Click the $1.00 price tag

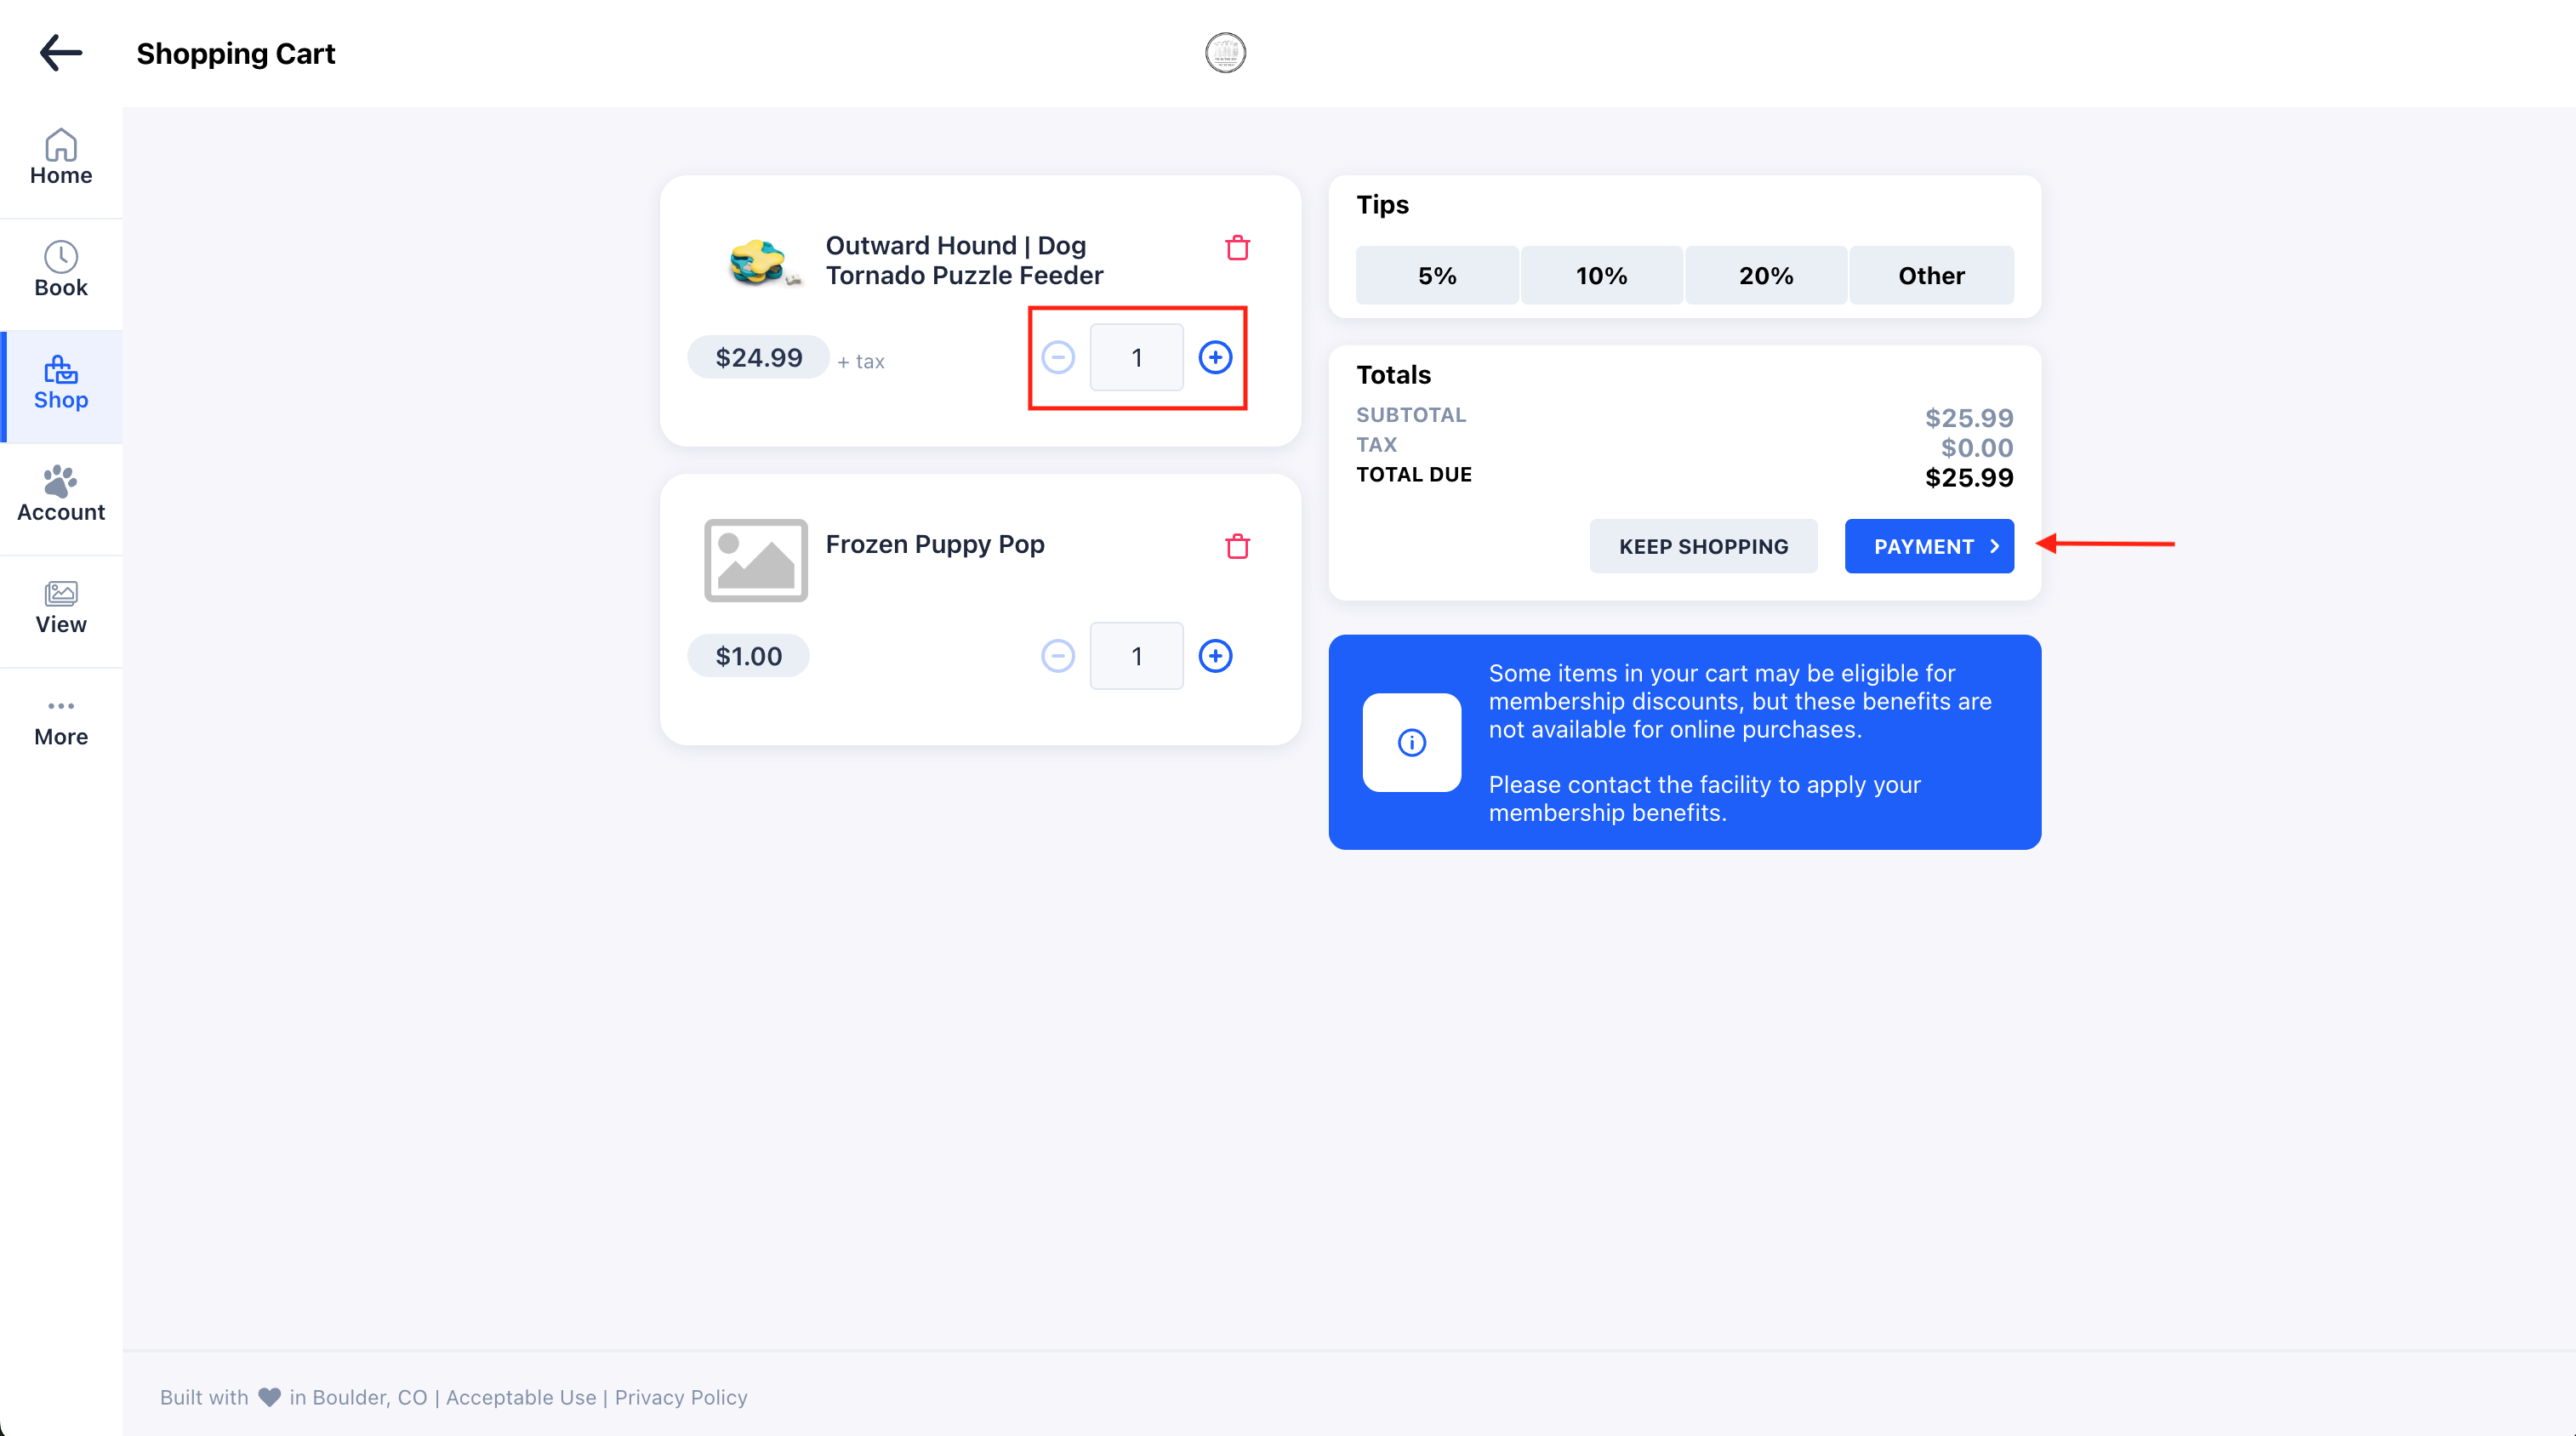(748, 656)
